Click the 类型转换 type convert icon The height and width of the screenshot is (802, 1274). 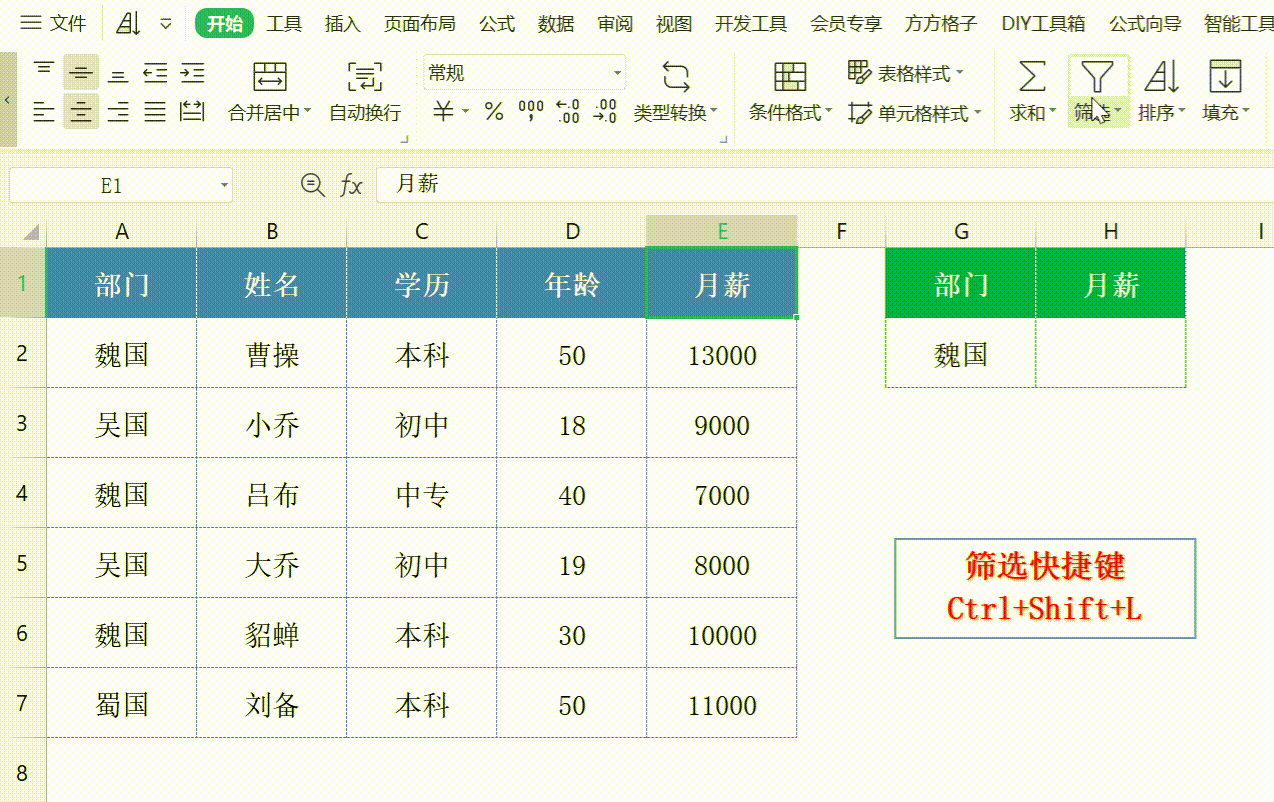(x=676, y=76)
